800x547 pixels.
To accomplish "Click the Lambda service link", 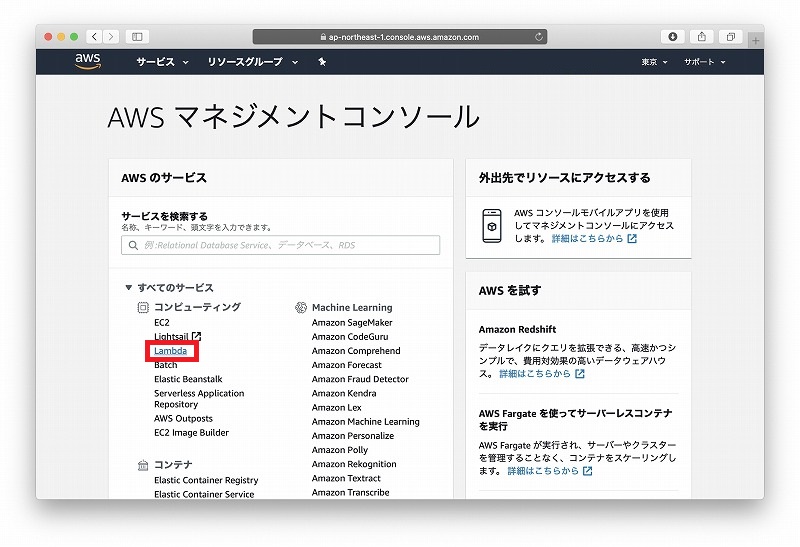I will (x=170, y=351).
